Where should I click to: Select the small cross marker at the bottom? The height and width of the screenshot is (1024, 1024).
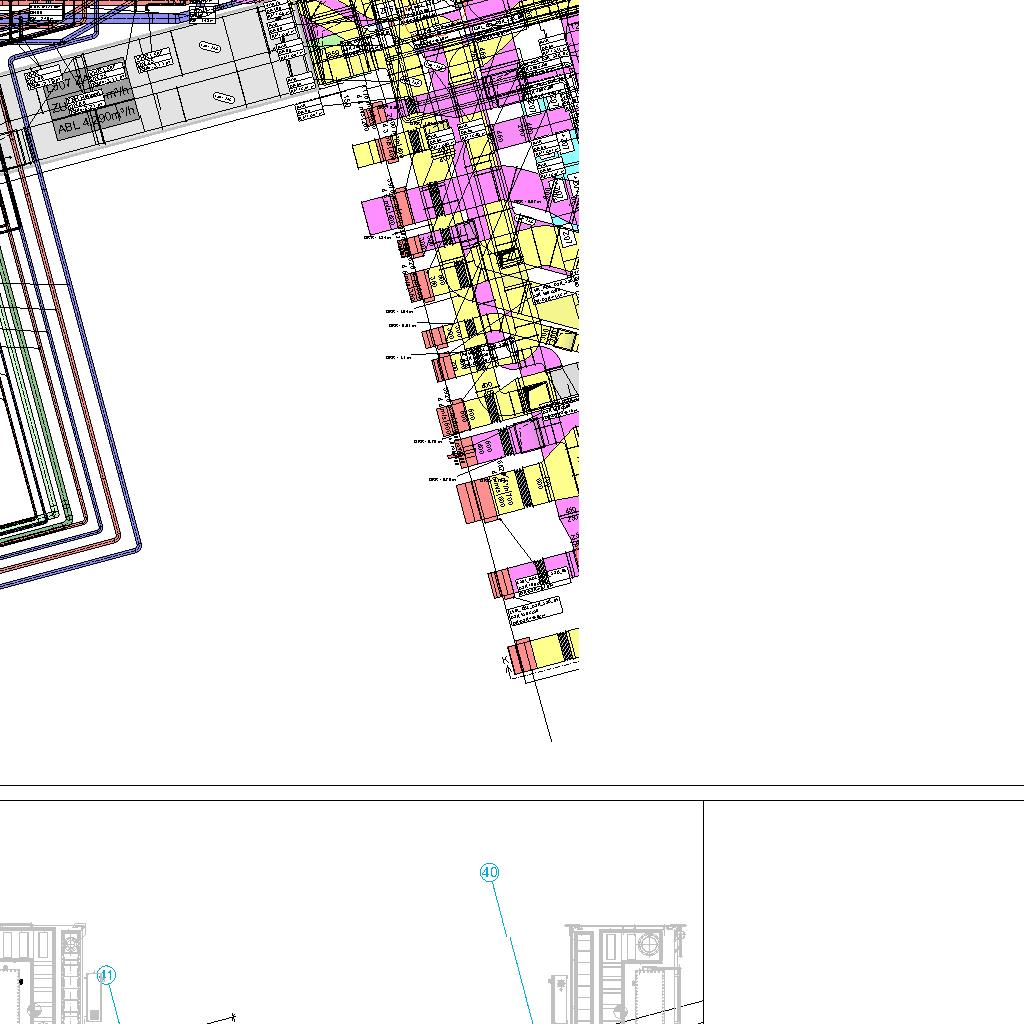point(233,1017)
